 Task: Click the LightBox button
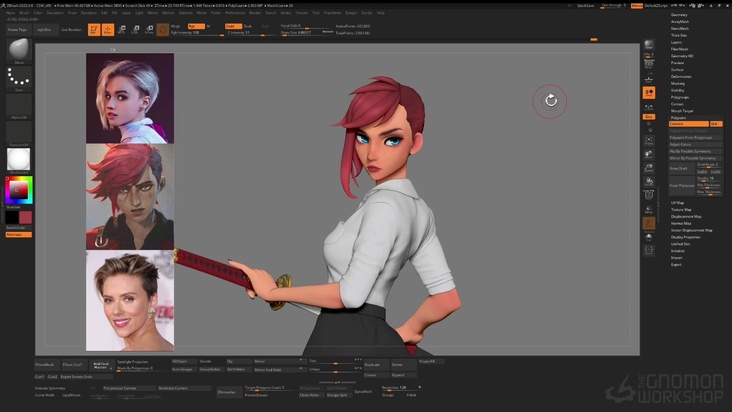(44, 30)
